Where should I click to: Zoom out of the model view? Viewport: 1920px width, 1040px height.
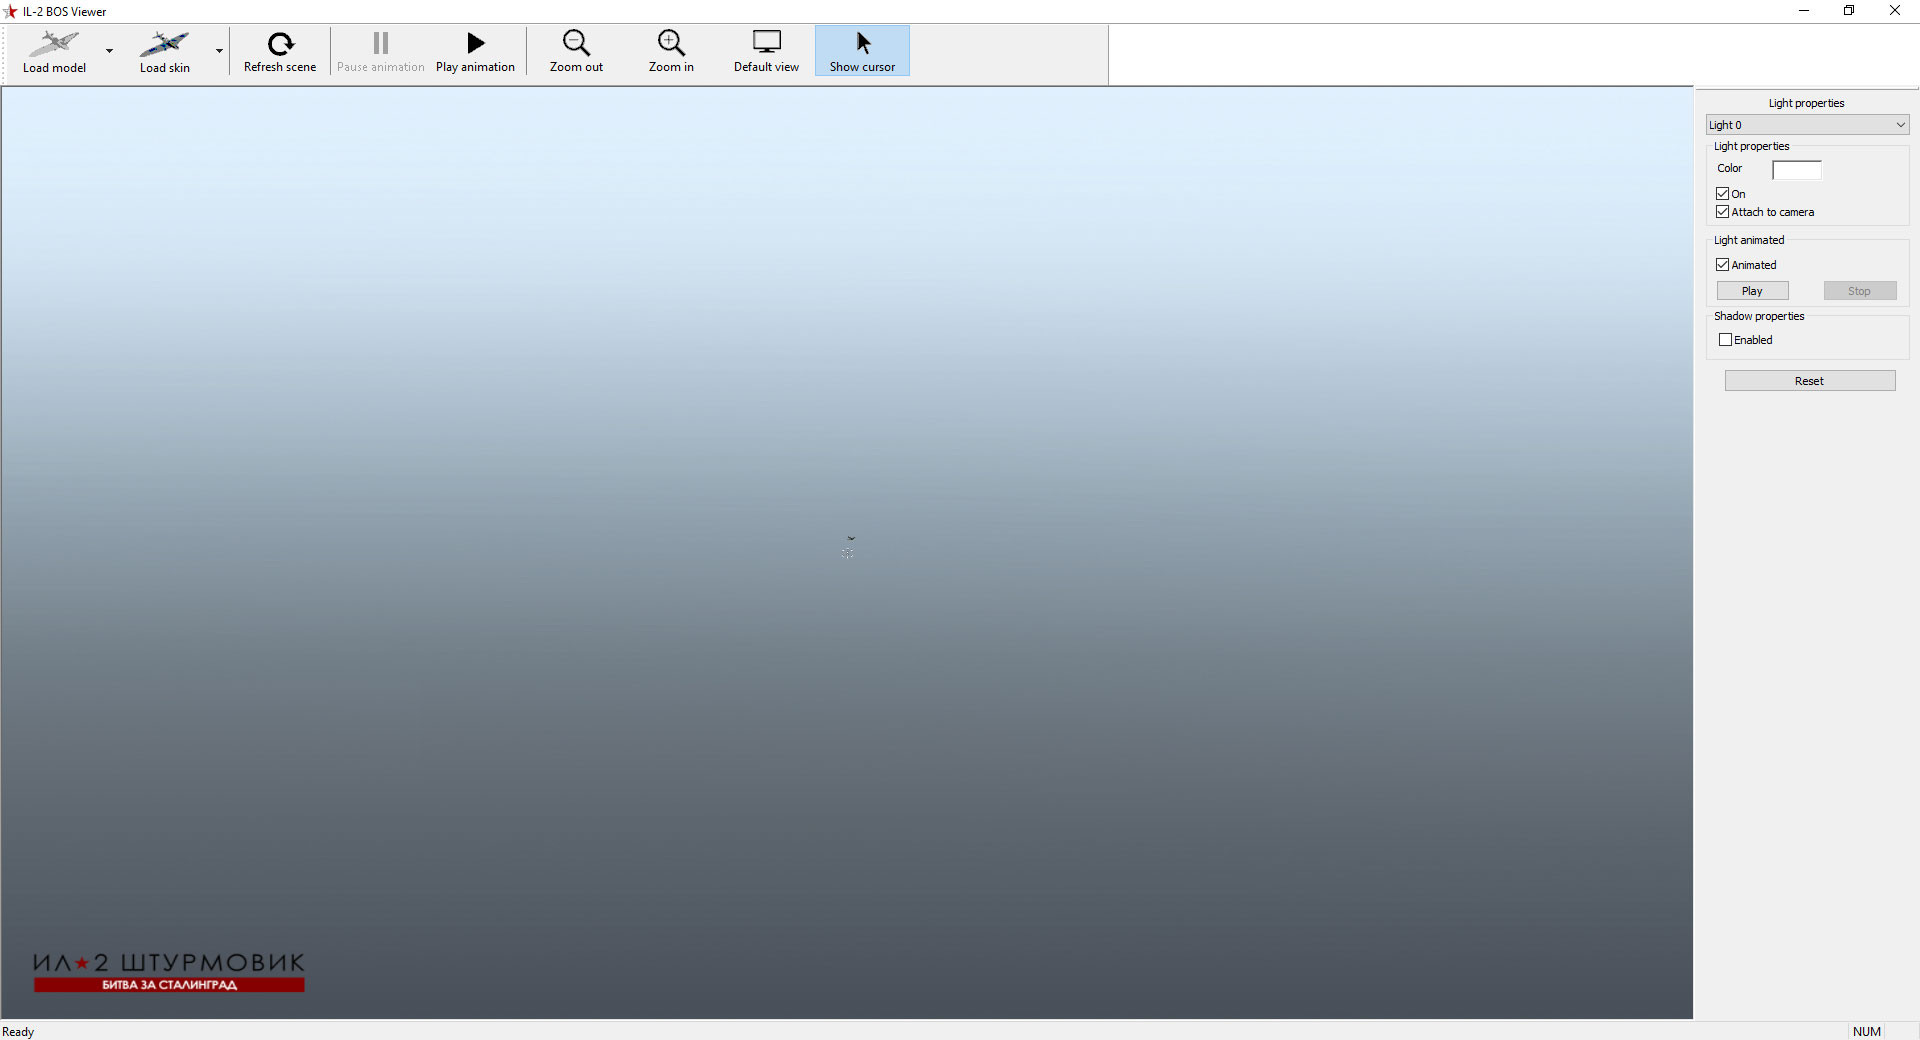576,51
